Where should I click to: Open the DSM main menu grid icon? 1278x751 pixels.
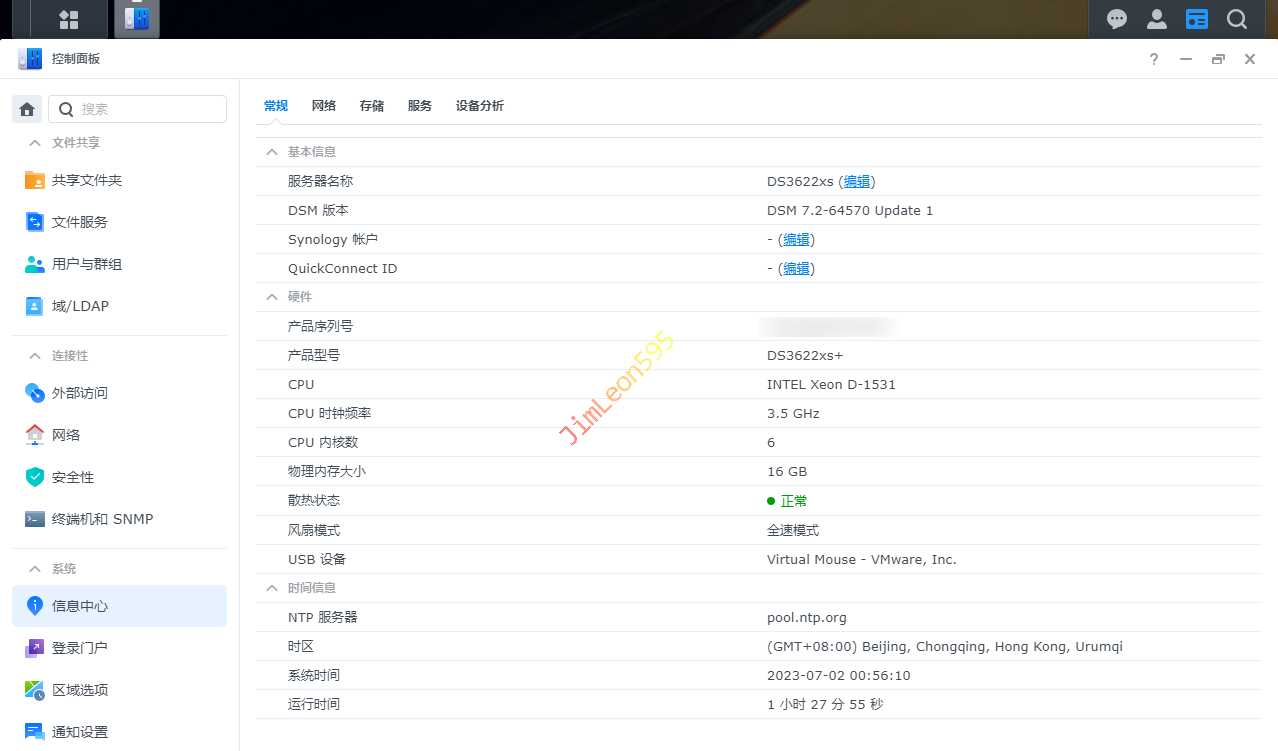pyautogui.click(x=68, y=19)
